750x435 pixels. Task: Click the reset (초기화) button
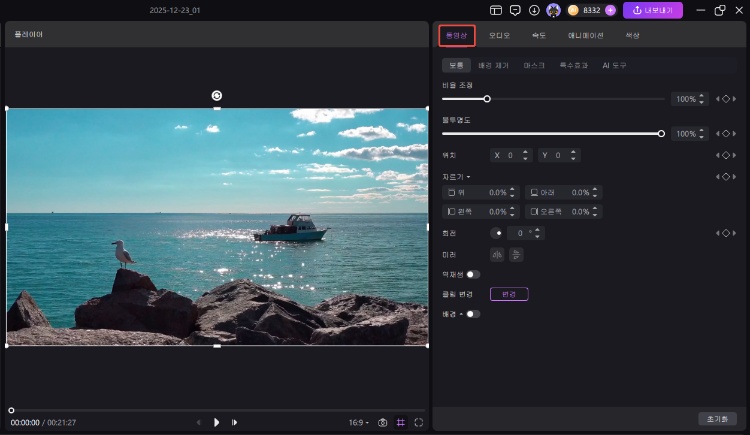point(717,419)
